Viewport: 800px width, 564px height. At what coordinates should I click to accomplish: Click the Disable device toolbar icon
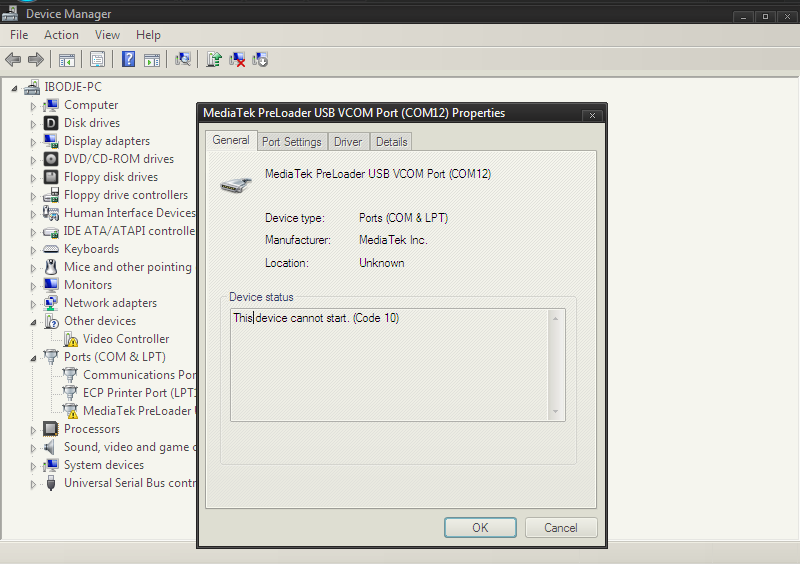pos(260,60)
